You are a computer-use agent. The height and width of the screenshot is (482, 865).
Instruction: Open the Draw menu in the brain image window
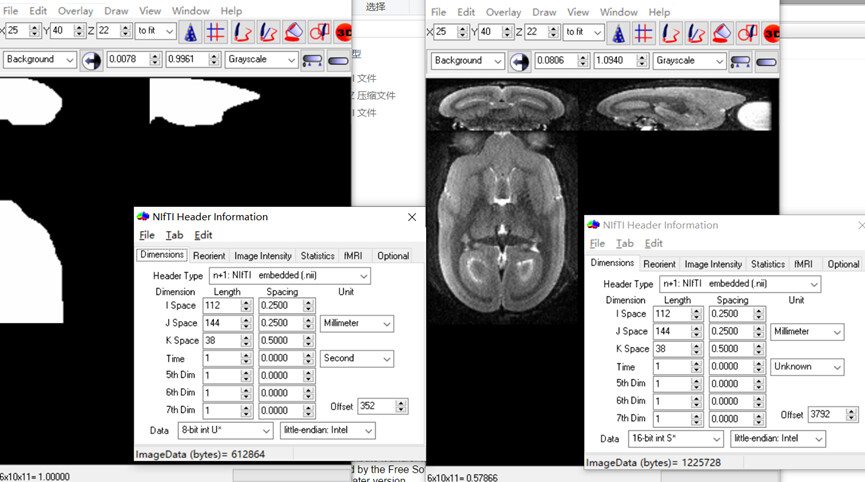pos(544,12)
